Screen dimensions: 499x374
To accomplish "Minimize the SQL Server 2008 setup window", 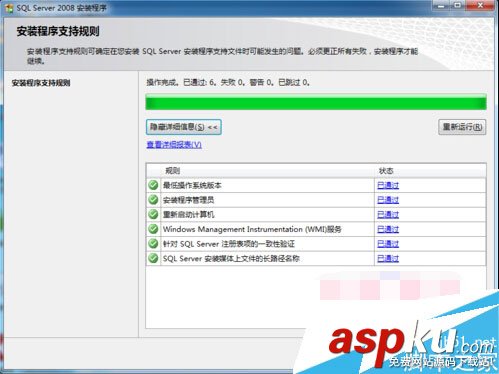I will point(441,5).
